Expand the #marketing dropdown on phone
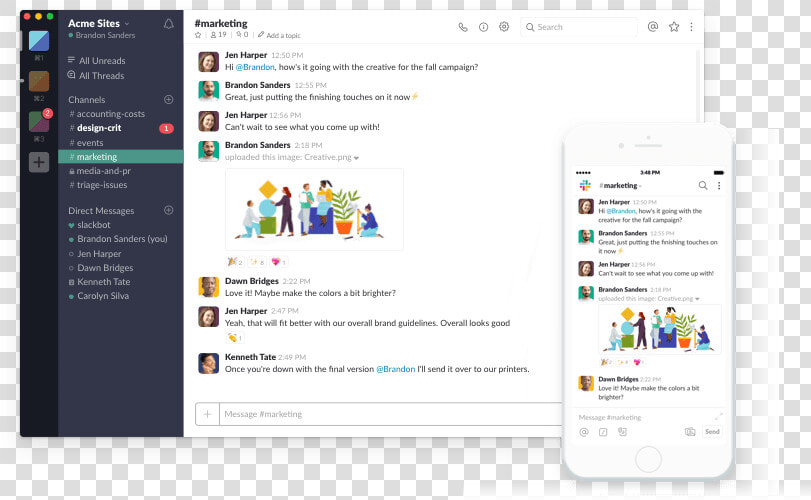Screen dimensions: 811x500 tap(620, 185)
